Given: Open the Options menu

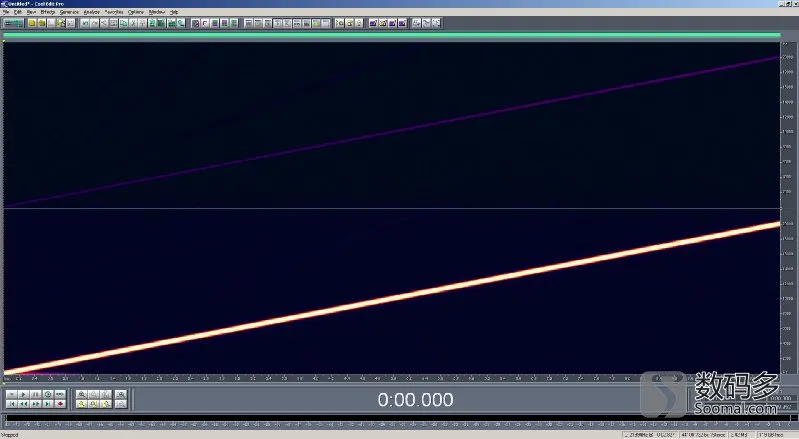Looking at the screenshot, I should coord(136,12).
